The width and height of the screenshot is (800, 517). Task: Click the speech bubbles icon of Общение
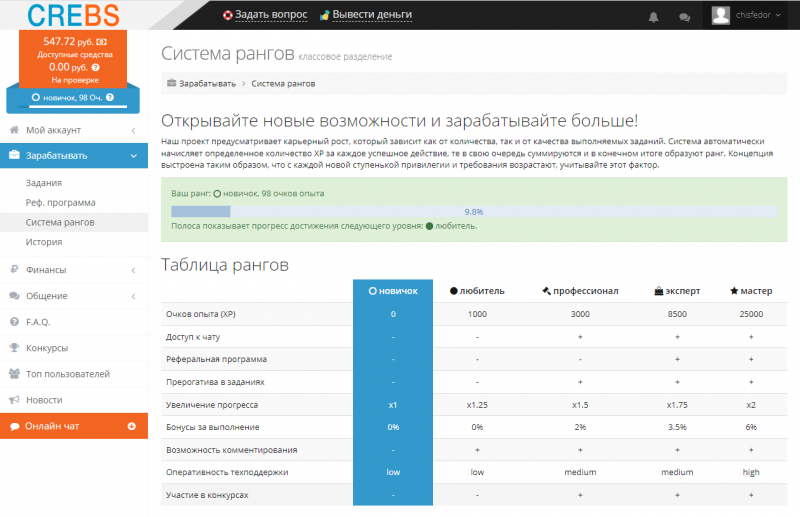pyautogui.click(x=14, y=296)
